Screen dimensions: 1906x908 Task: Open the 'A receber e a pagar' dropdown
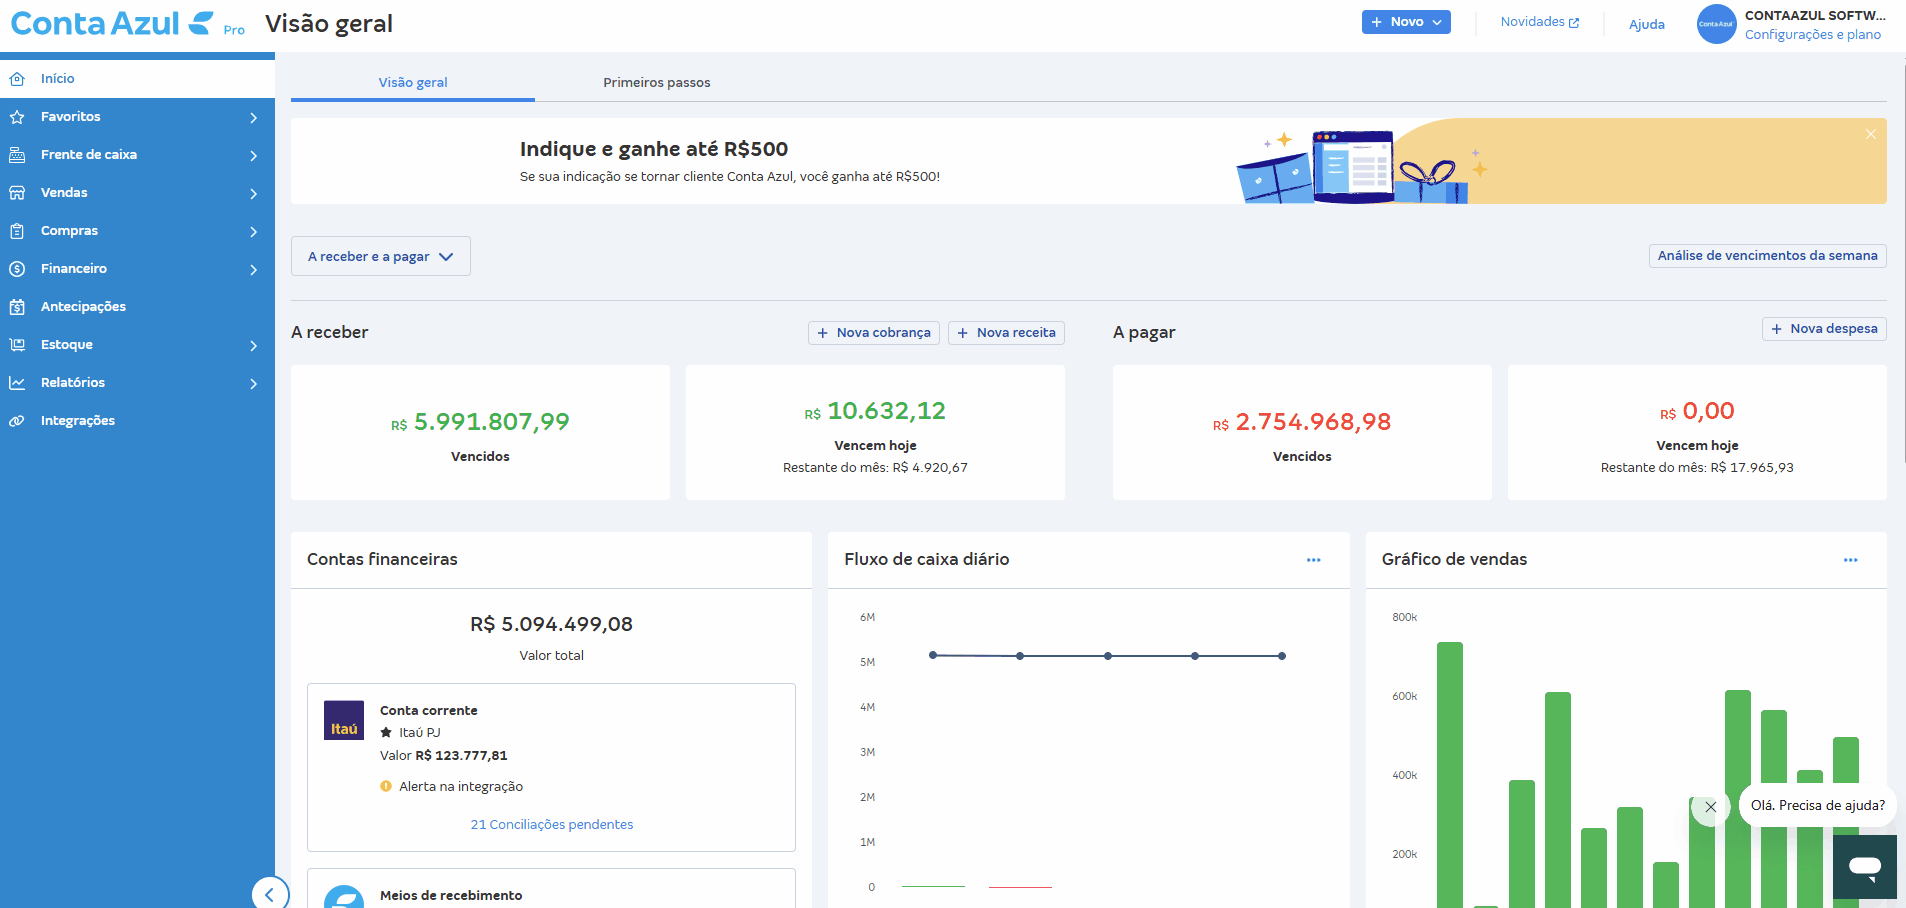380,256
